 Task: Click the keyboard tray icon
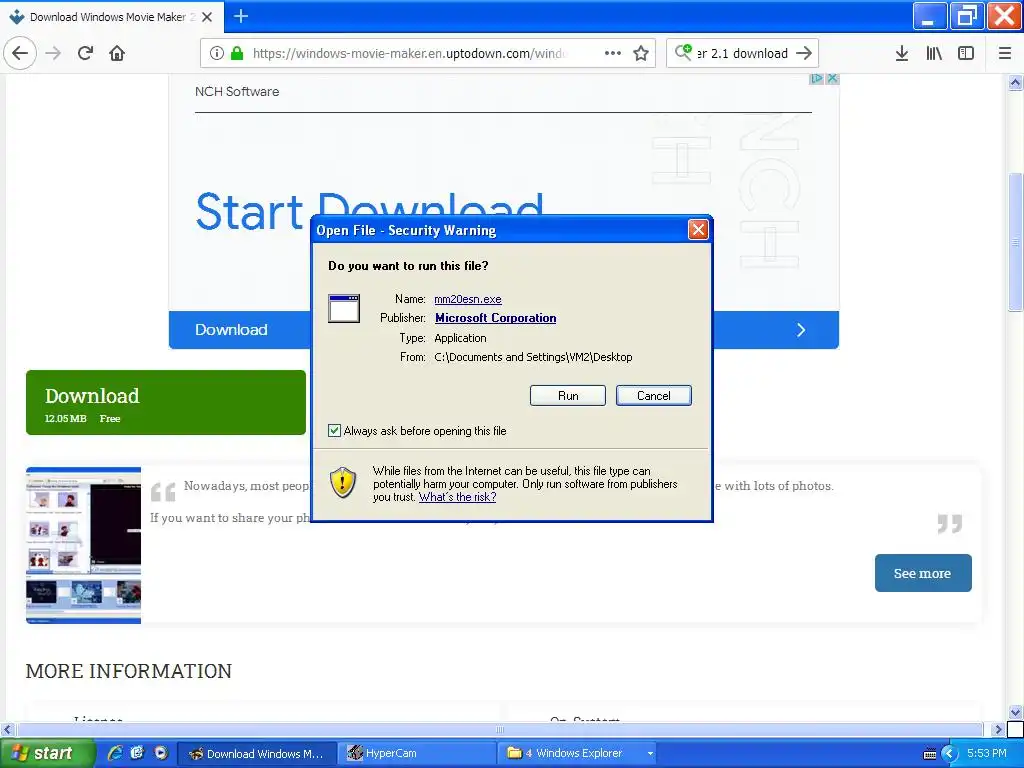(929, 754)
